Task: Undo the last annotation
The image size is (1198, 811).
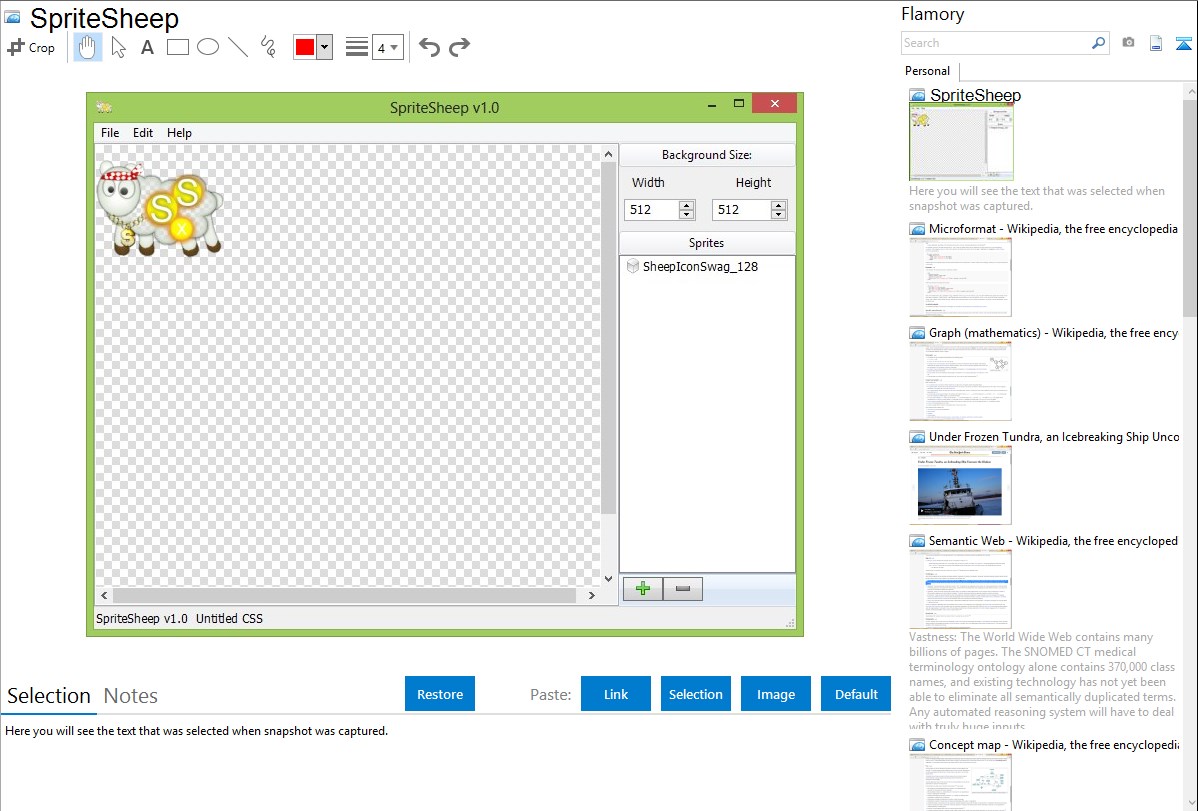Action: point(429,47)
